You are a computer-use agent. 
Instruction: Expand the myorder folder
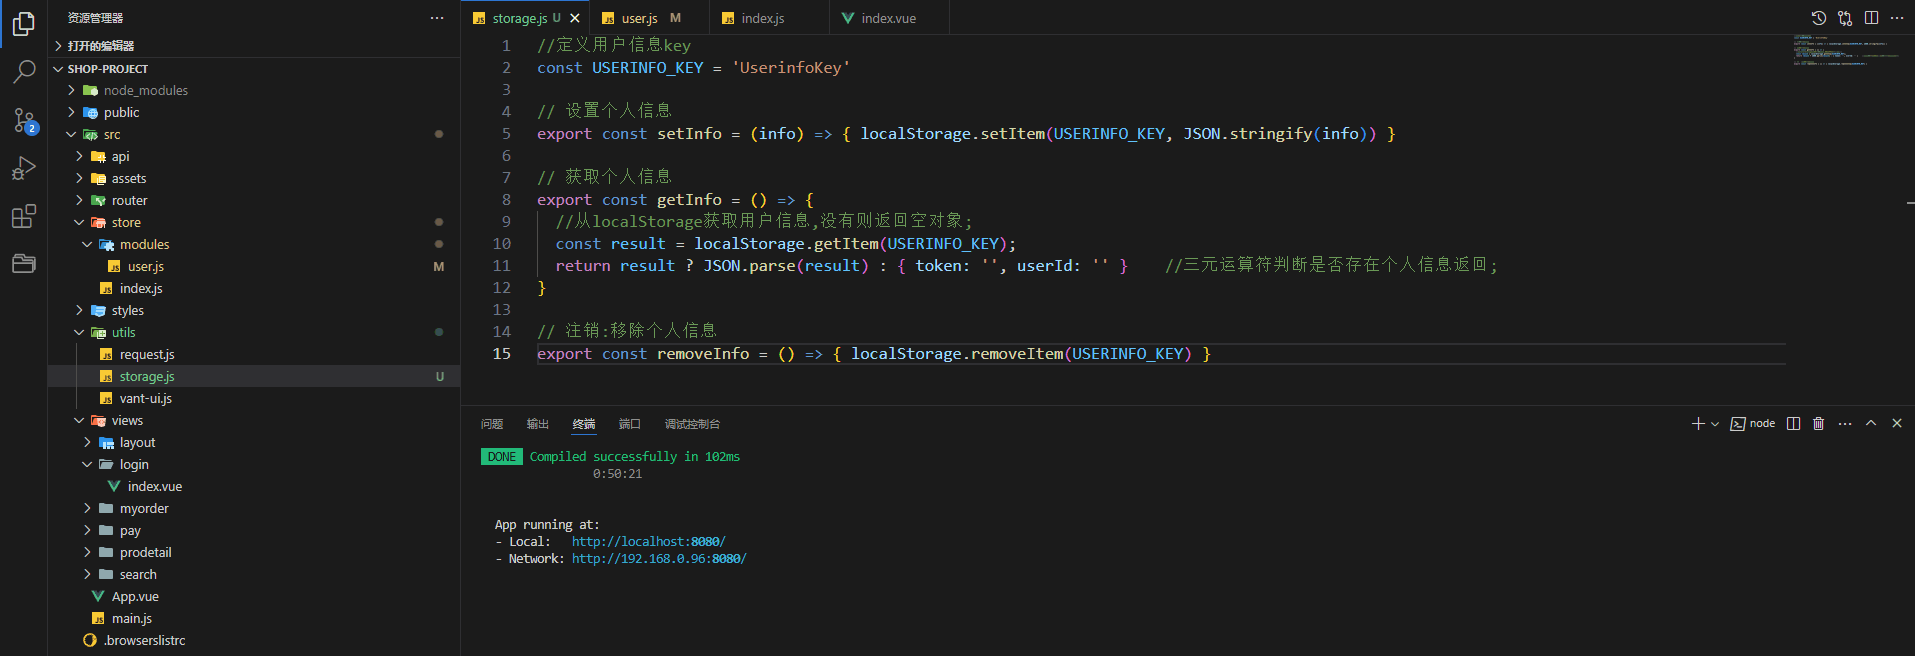pyautogui.click(x=144, y=509)
